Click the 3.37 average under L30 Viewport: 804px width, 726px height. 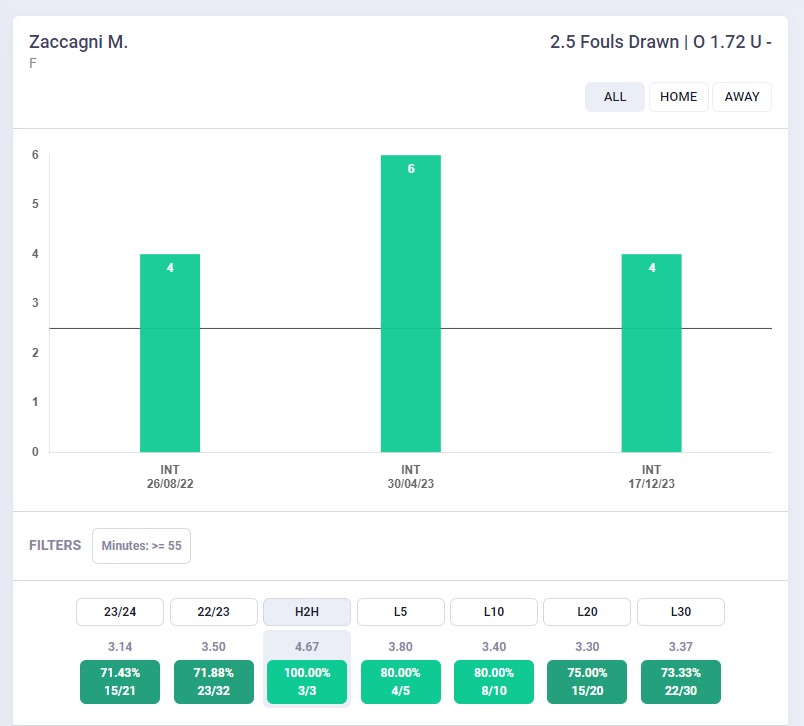pos(681,647)
